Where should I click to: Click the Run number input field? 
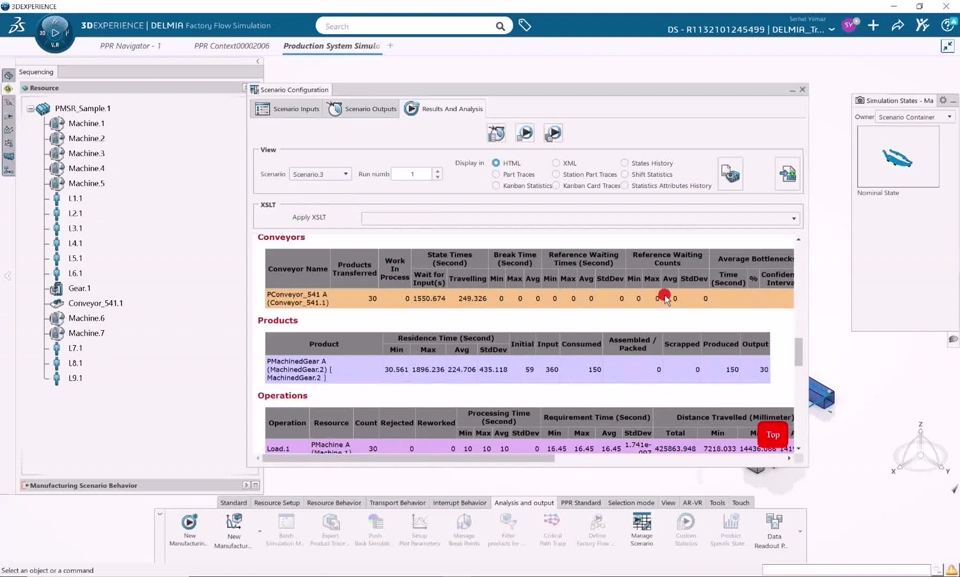click(x=412, y=174)
